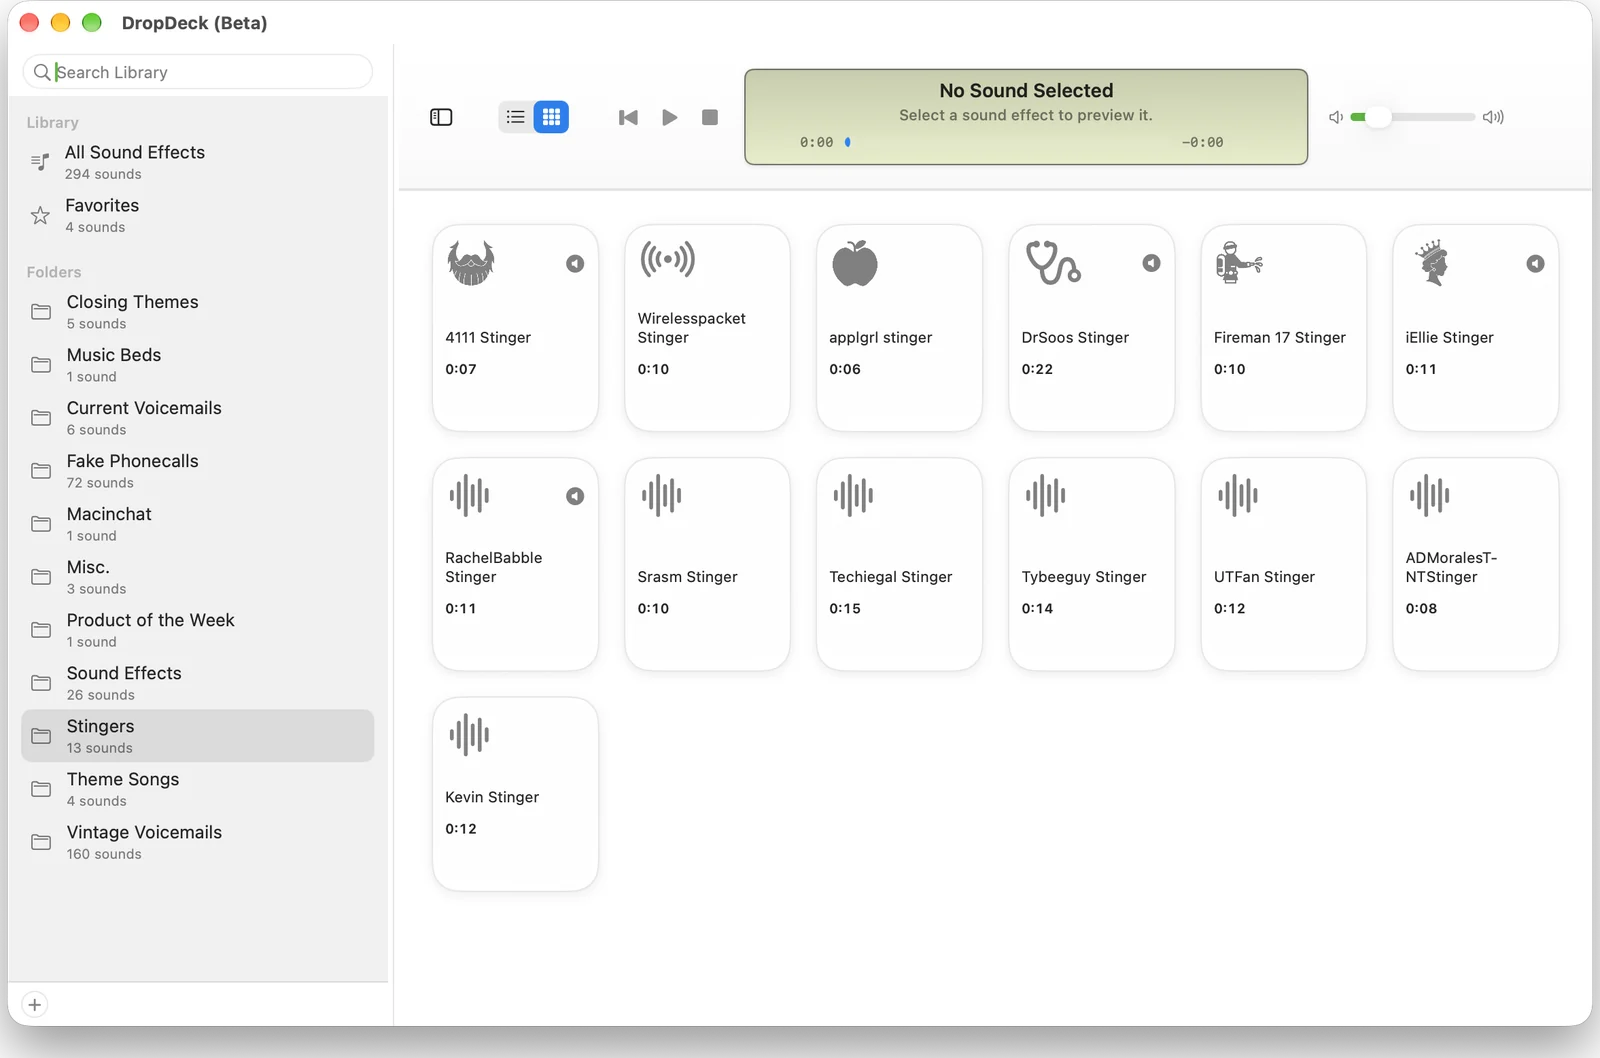Click the waveform icon on UTFan Stinger
The image size is (1600, 1058).
click(1238, 495)
